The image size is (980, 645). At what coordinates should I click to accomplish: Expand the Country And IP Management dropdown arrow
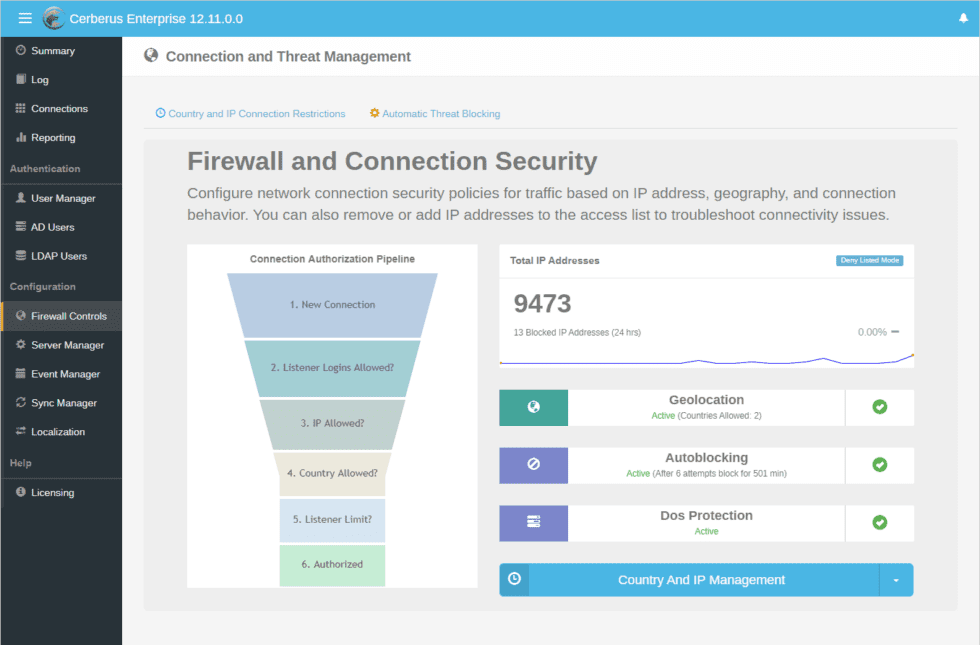[896, 580]
